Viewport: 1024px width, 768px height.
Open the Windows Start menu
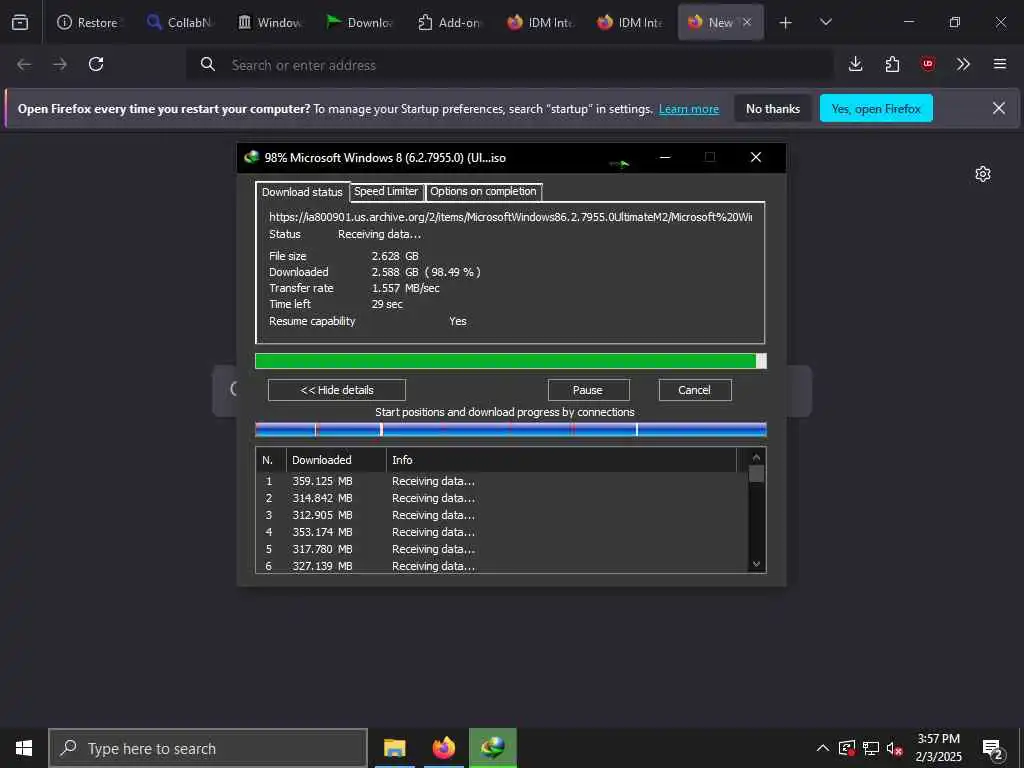24,748
